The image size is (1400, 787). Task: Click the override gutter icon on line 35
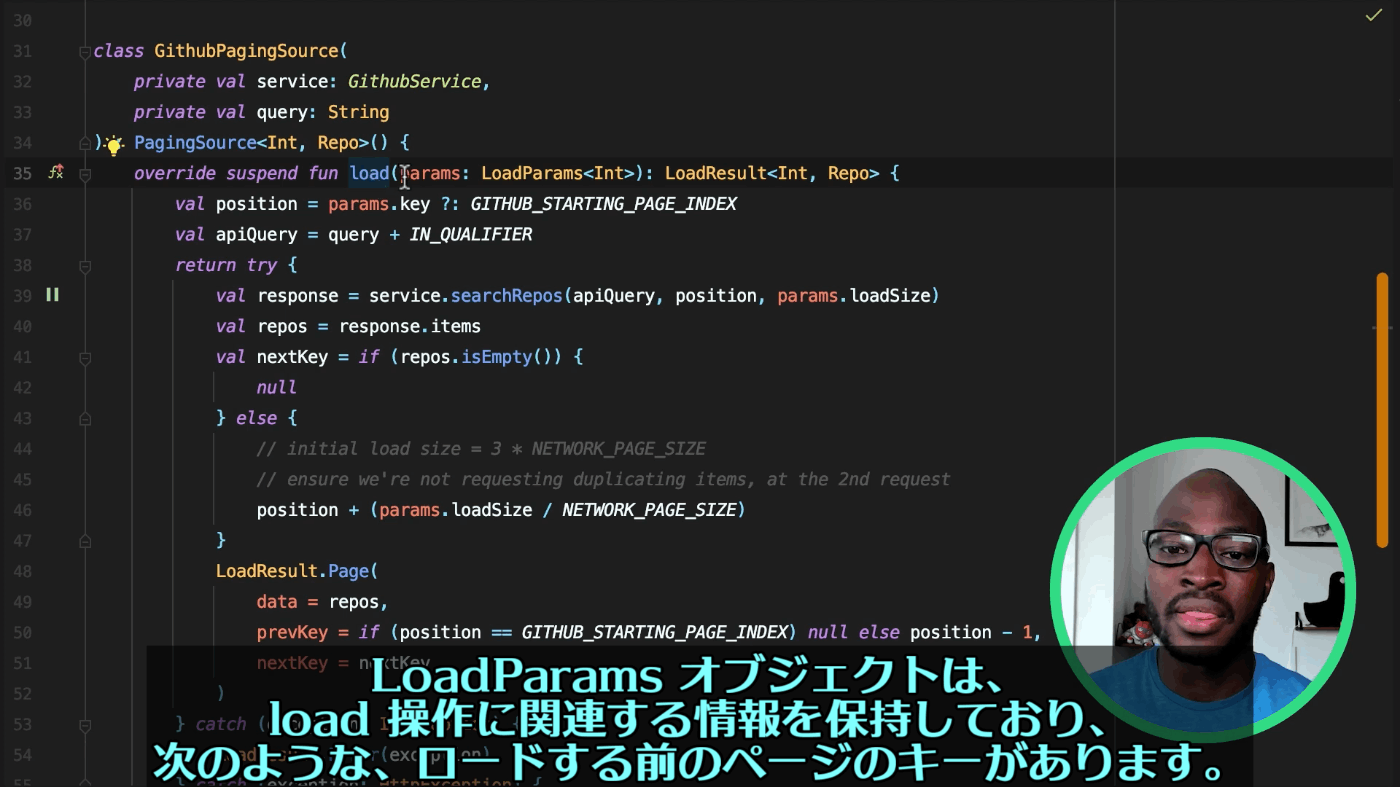point(56,173)
